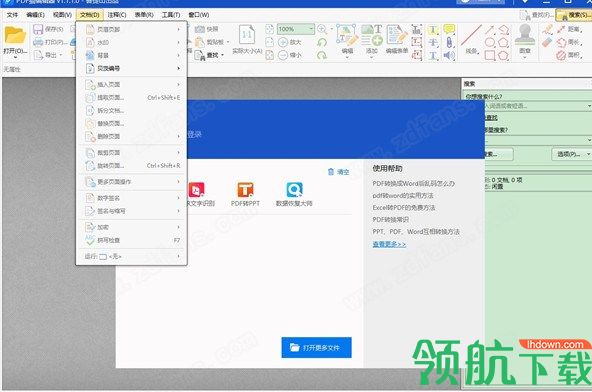Open the 文件 File menu
The width and height of the screenshot is (592, 392).
tap(12, 15)
